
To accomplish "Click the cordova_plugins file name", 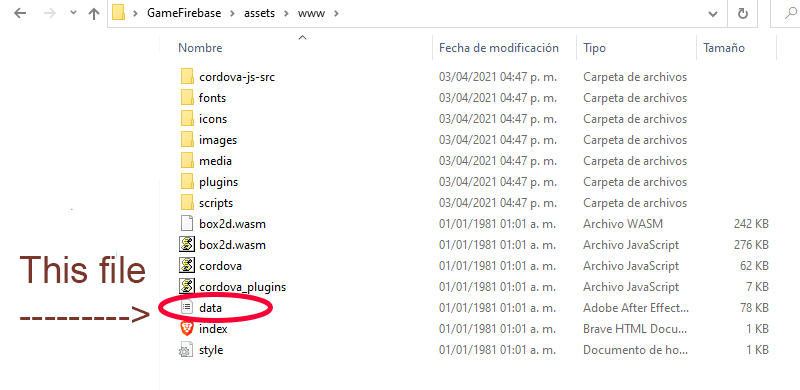I will coord(242,287).
